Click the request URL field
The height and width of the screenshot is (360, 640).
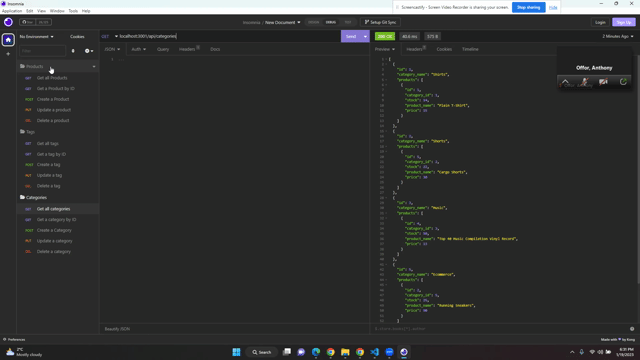tap(229, 36)
